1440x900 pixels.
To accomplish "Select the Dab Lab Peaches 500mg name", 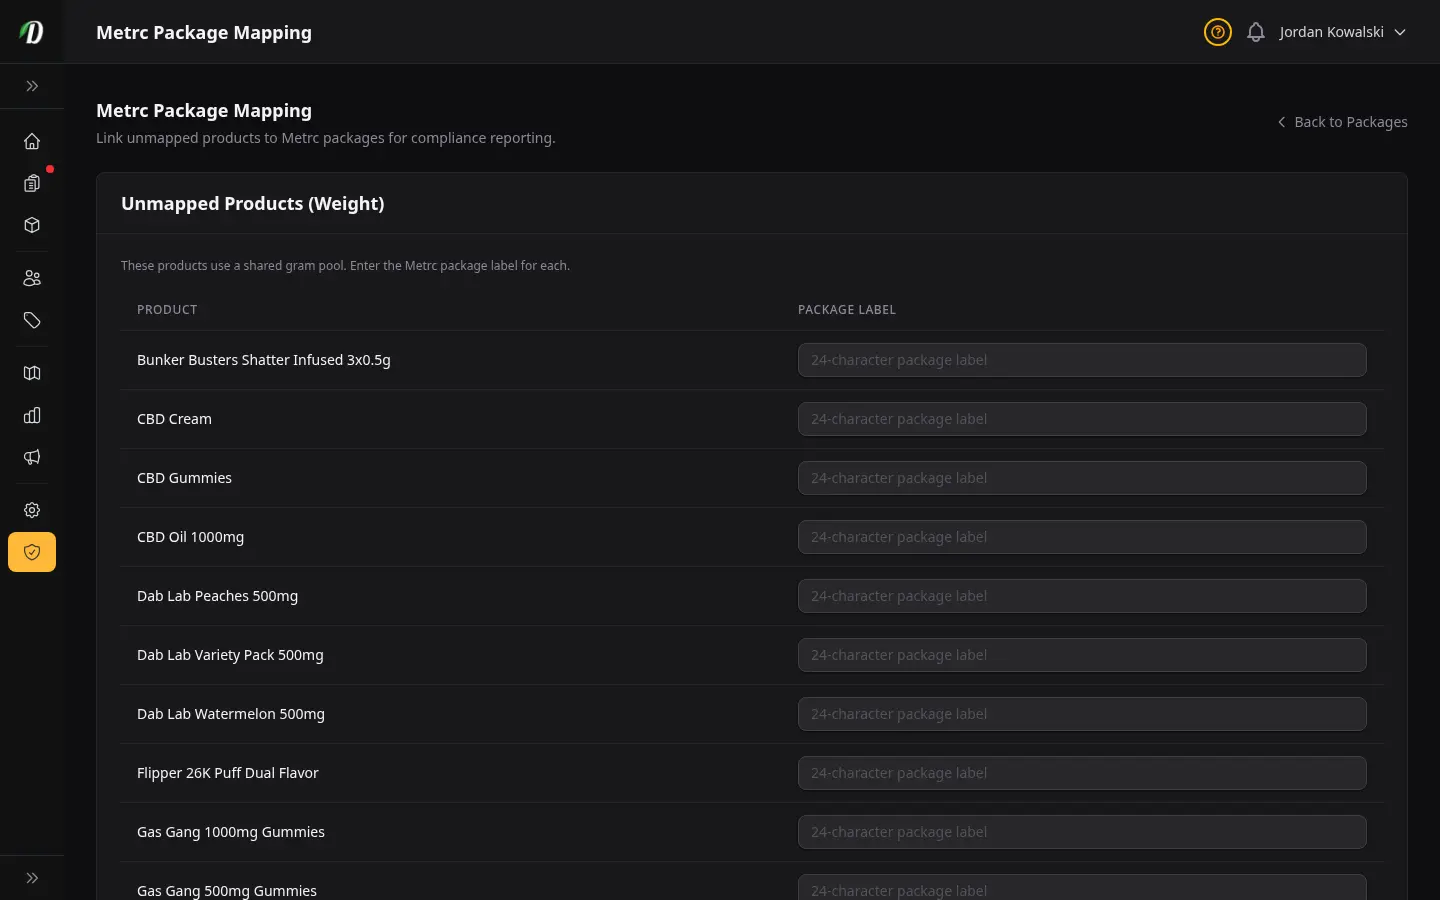I will pyautogui.click(x=217, y=596).
